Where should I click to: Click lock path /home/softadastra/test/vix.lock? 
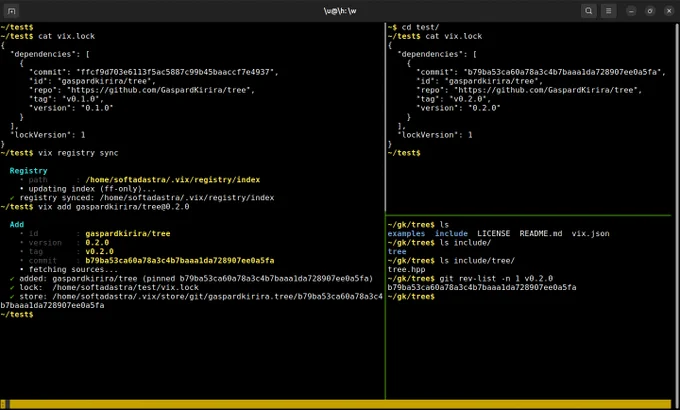[125, 287]
